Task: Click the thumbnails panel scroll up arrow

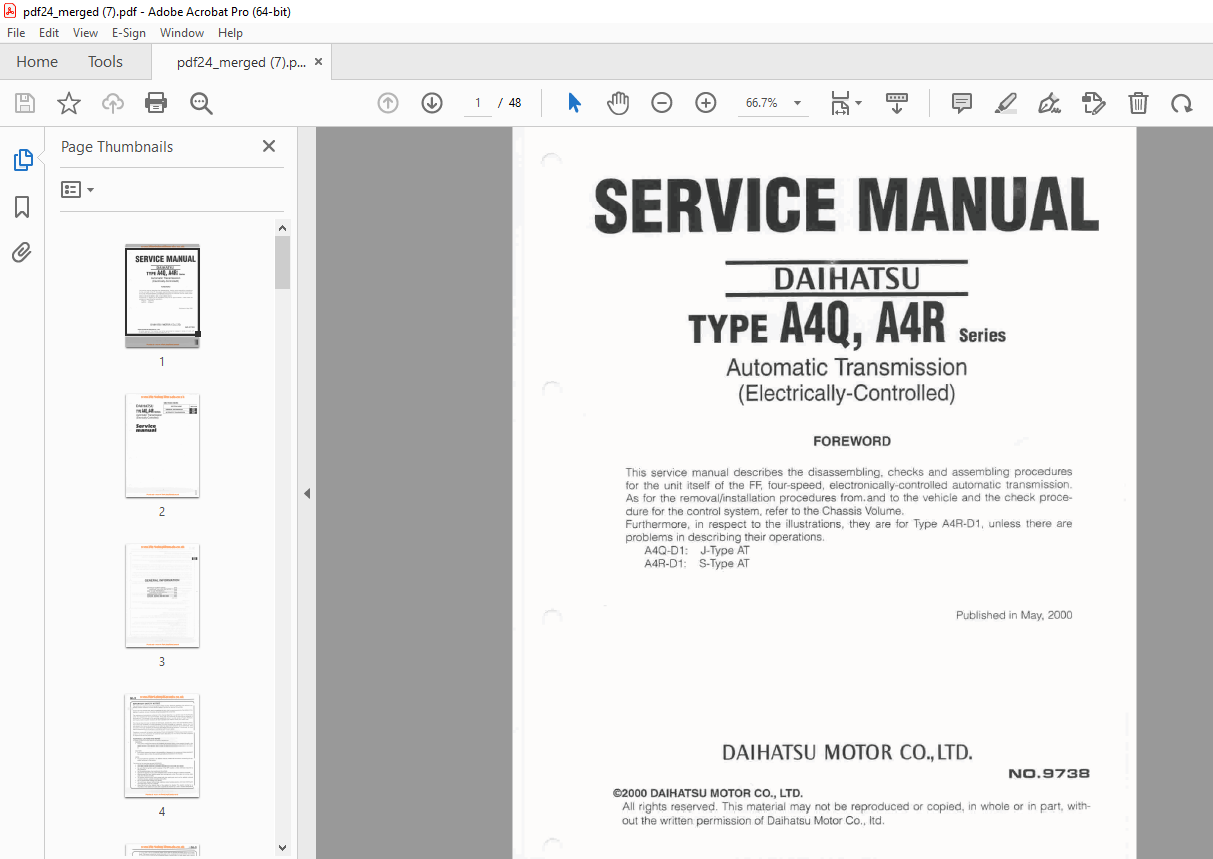Action: pyautogui.click(x=283, y=228)
